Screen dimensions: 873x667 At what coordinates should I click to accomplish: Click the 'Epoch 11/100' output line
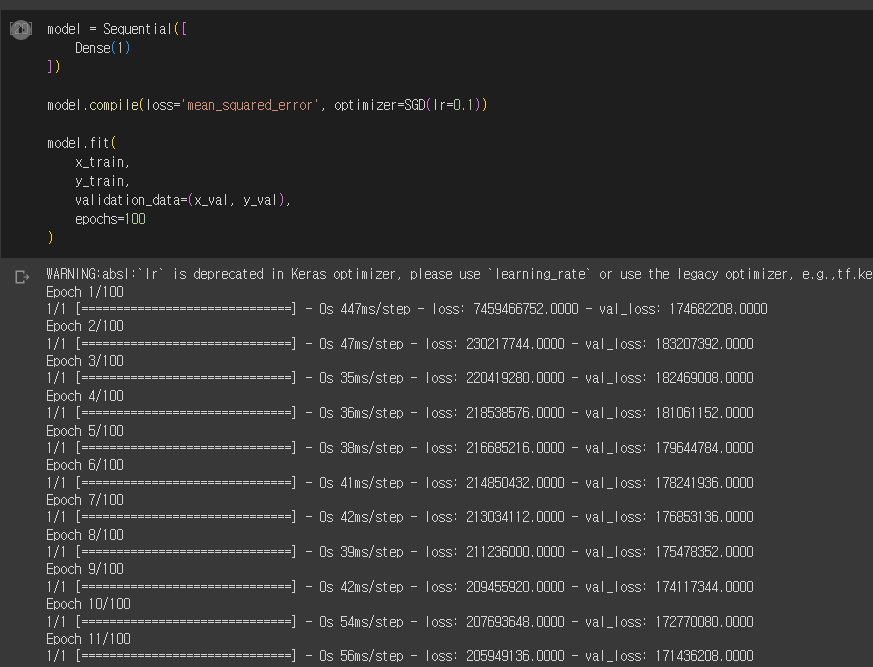pyautogui.click(x=88, y=639)
